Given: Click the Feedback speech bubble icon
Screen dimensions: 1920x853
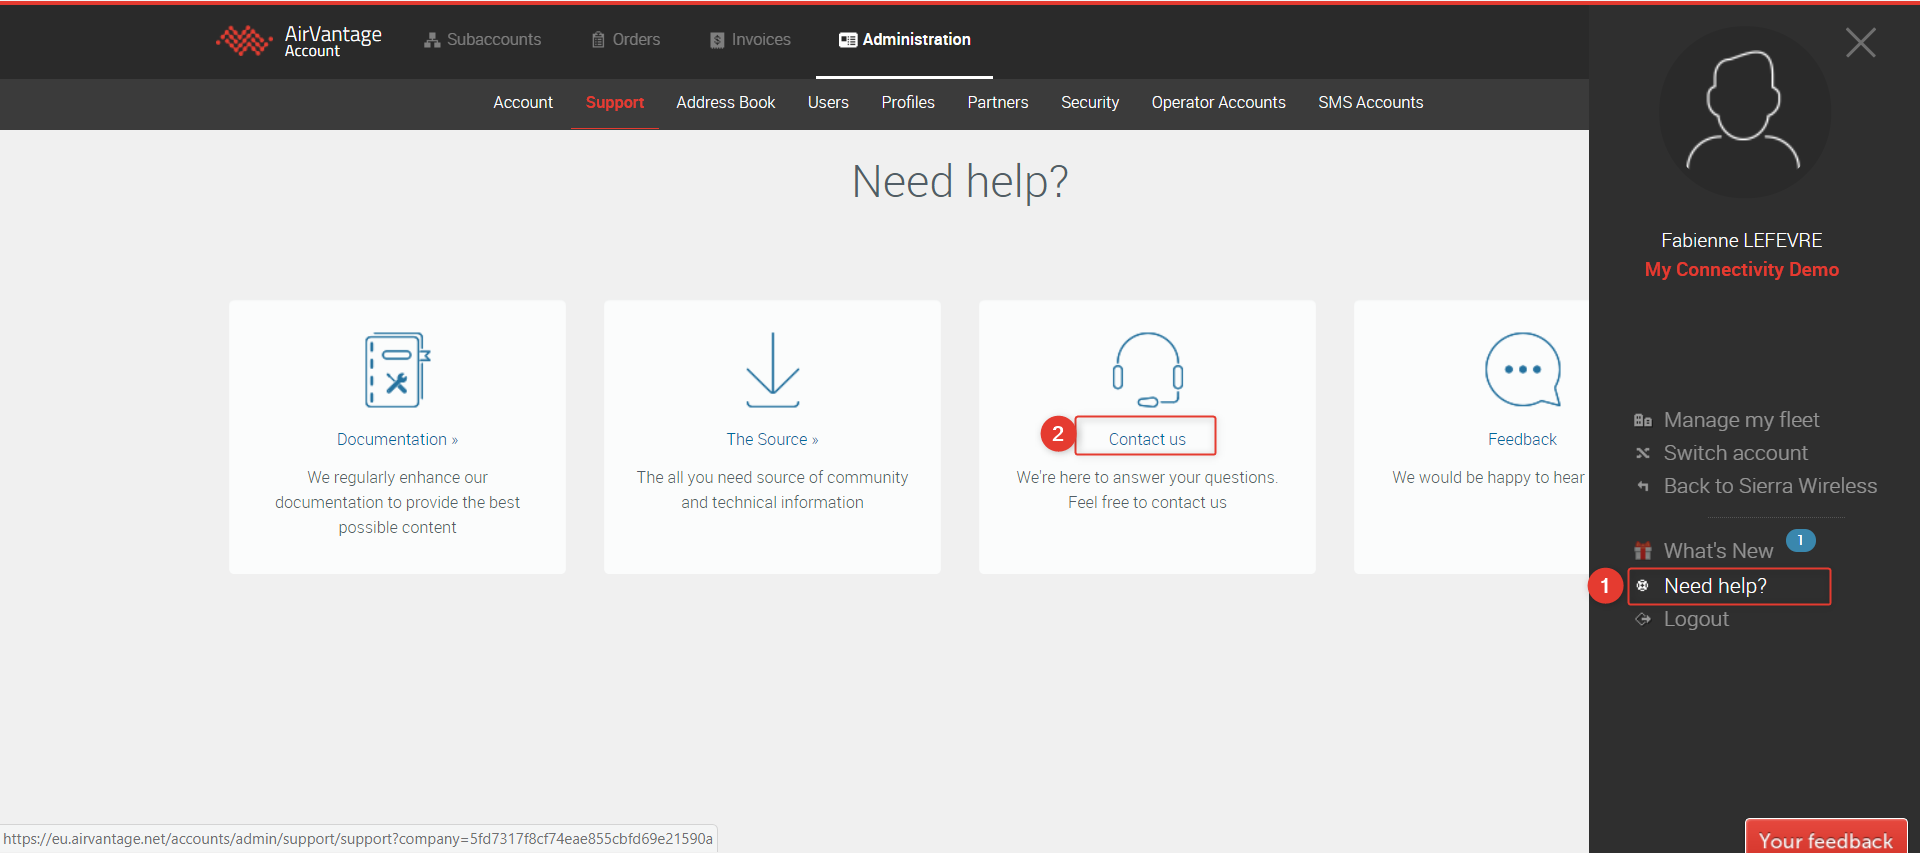Looking at the screenshot, I should click(x=1522, y=370).
